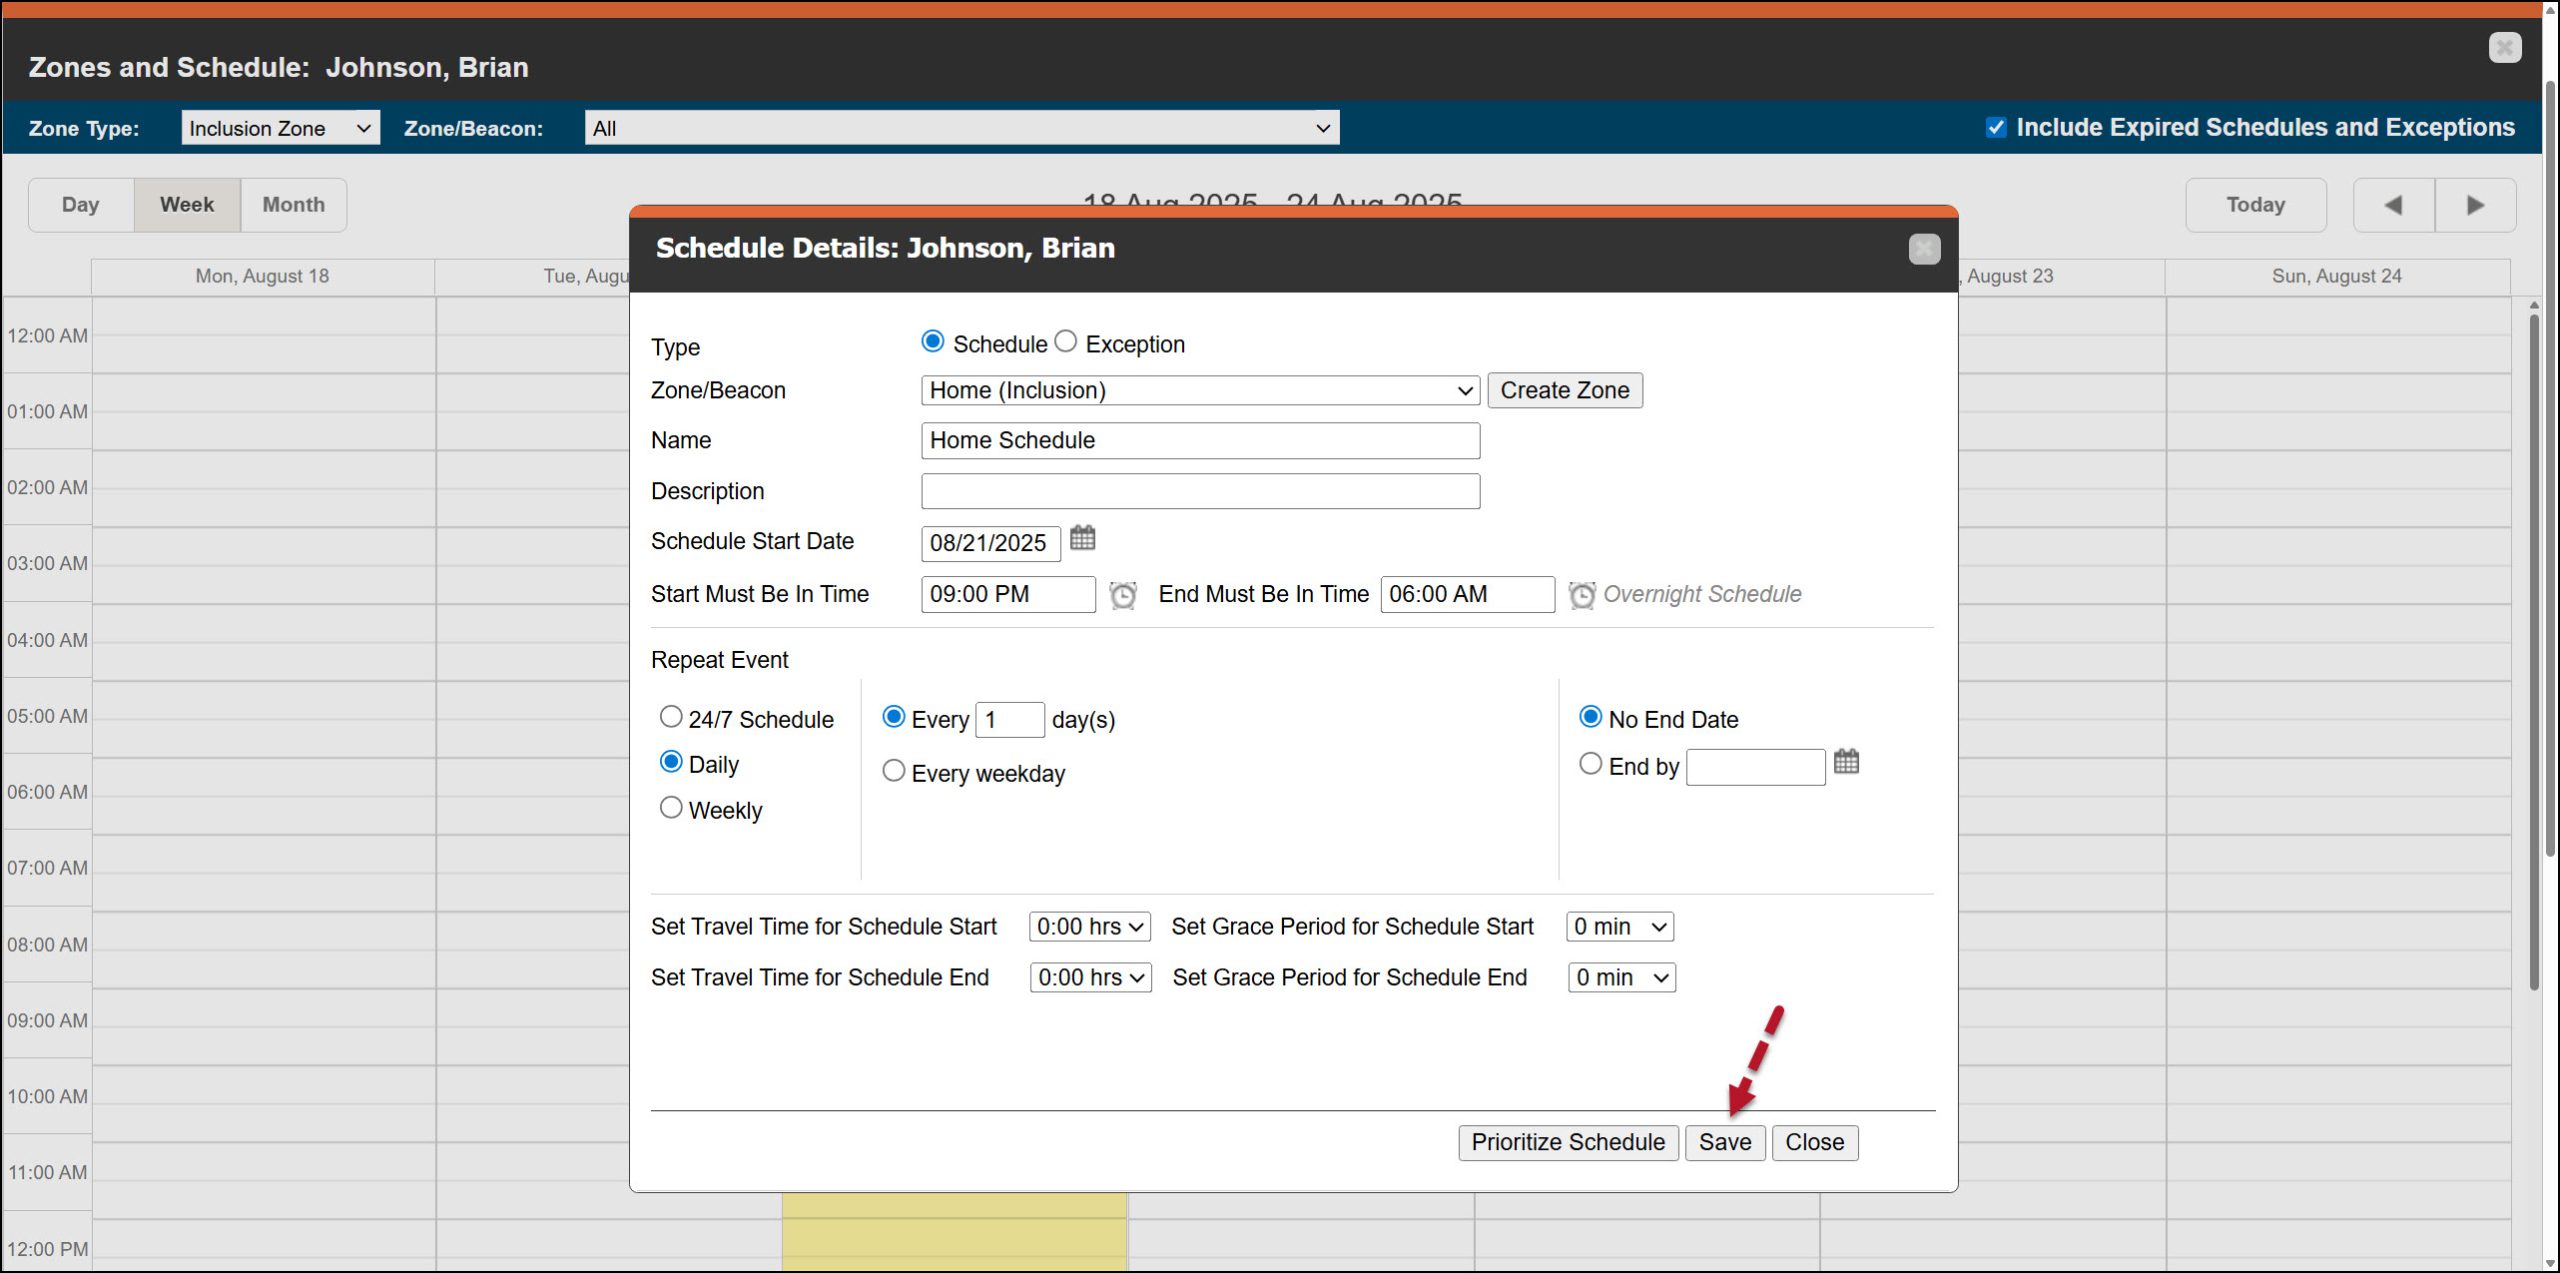
Task: Click into the Description text field
Action: pyautogui.click(x=1199, y=491)
